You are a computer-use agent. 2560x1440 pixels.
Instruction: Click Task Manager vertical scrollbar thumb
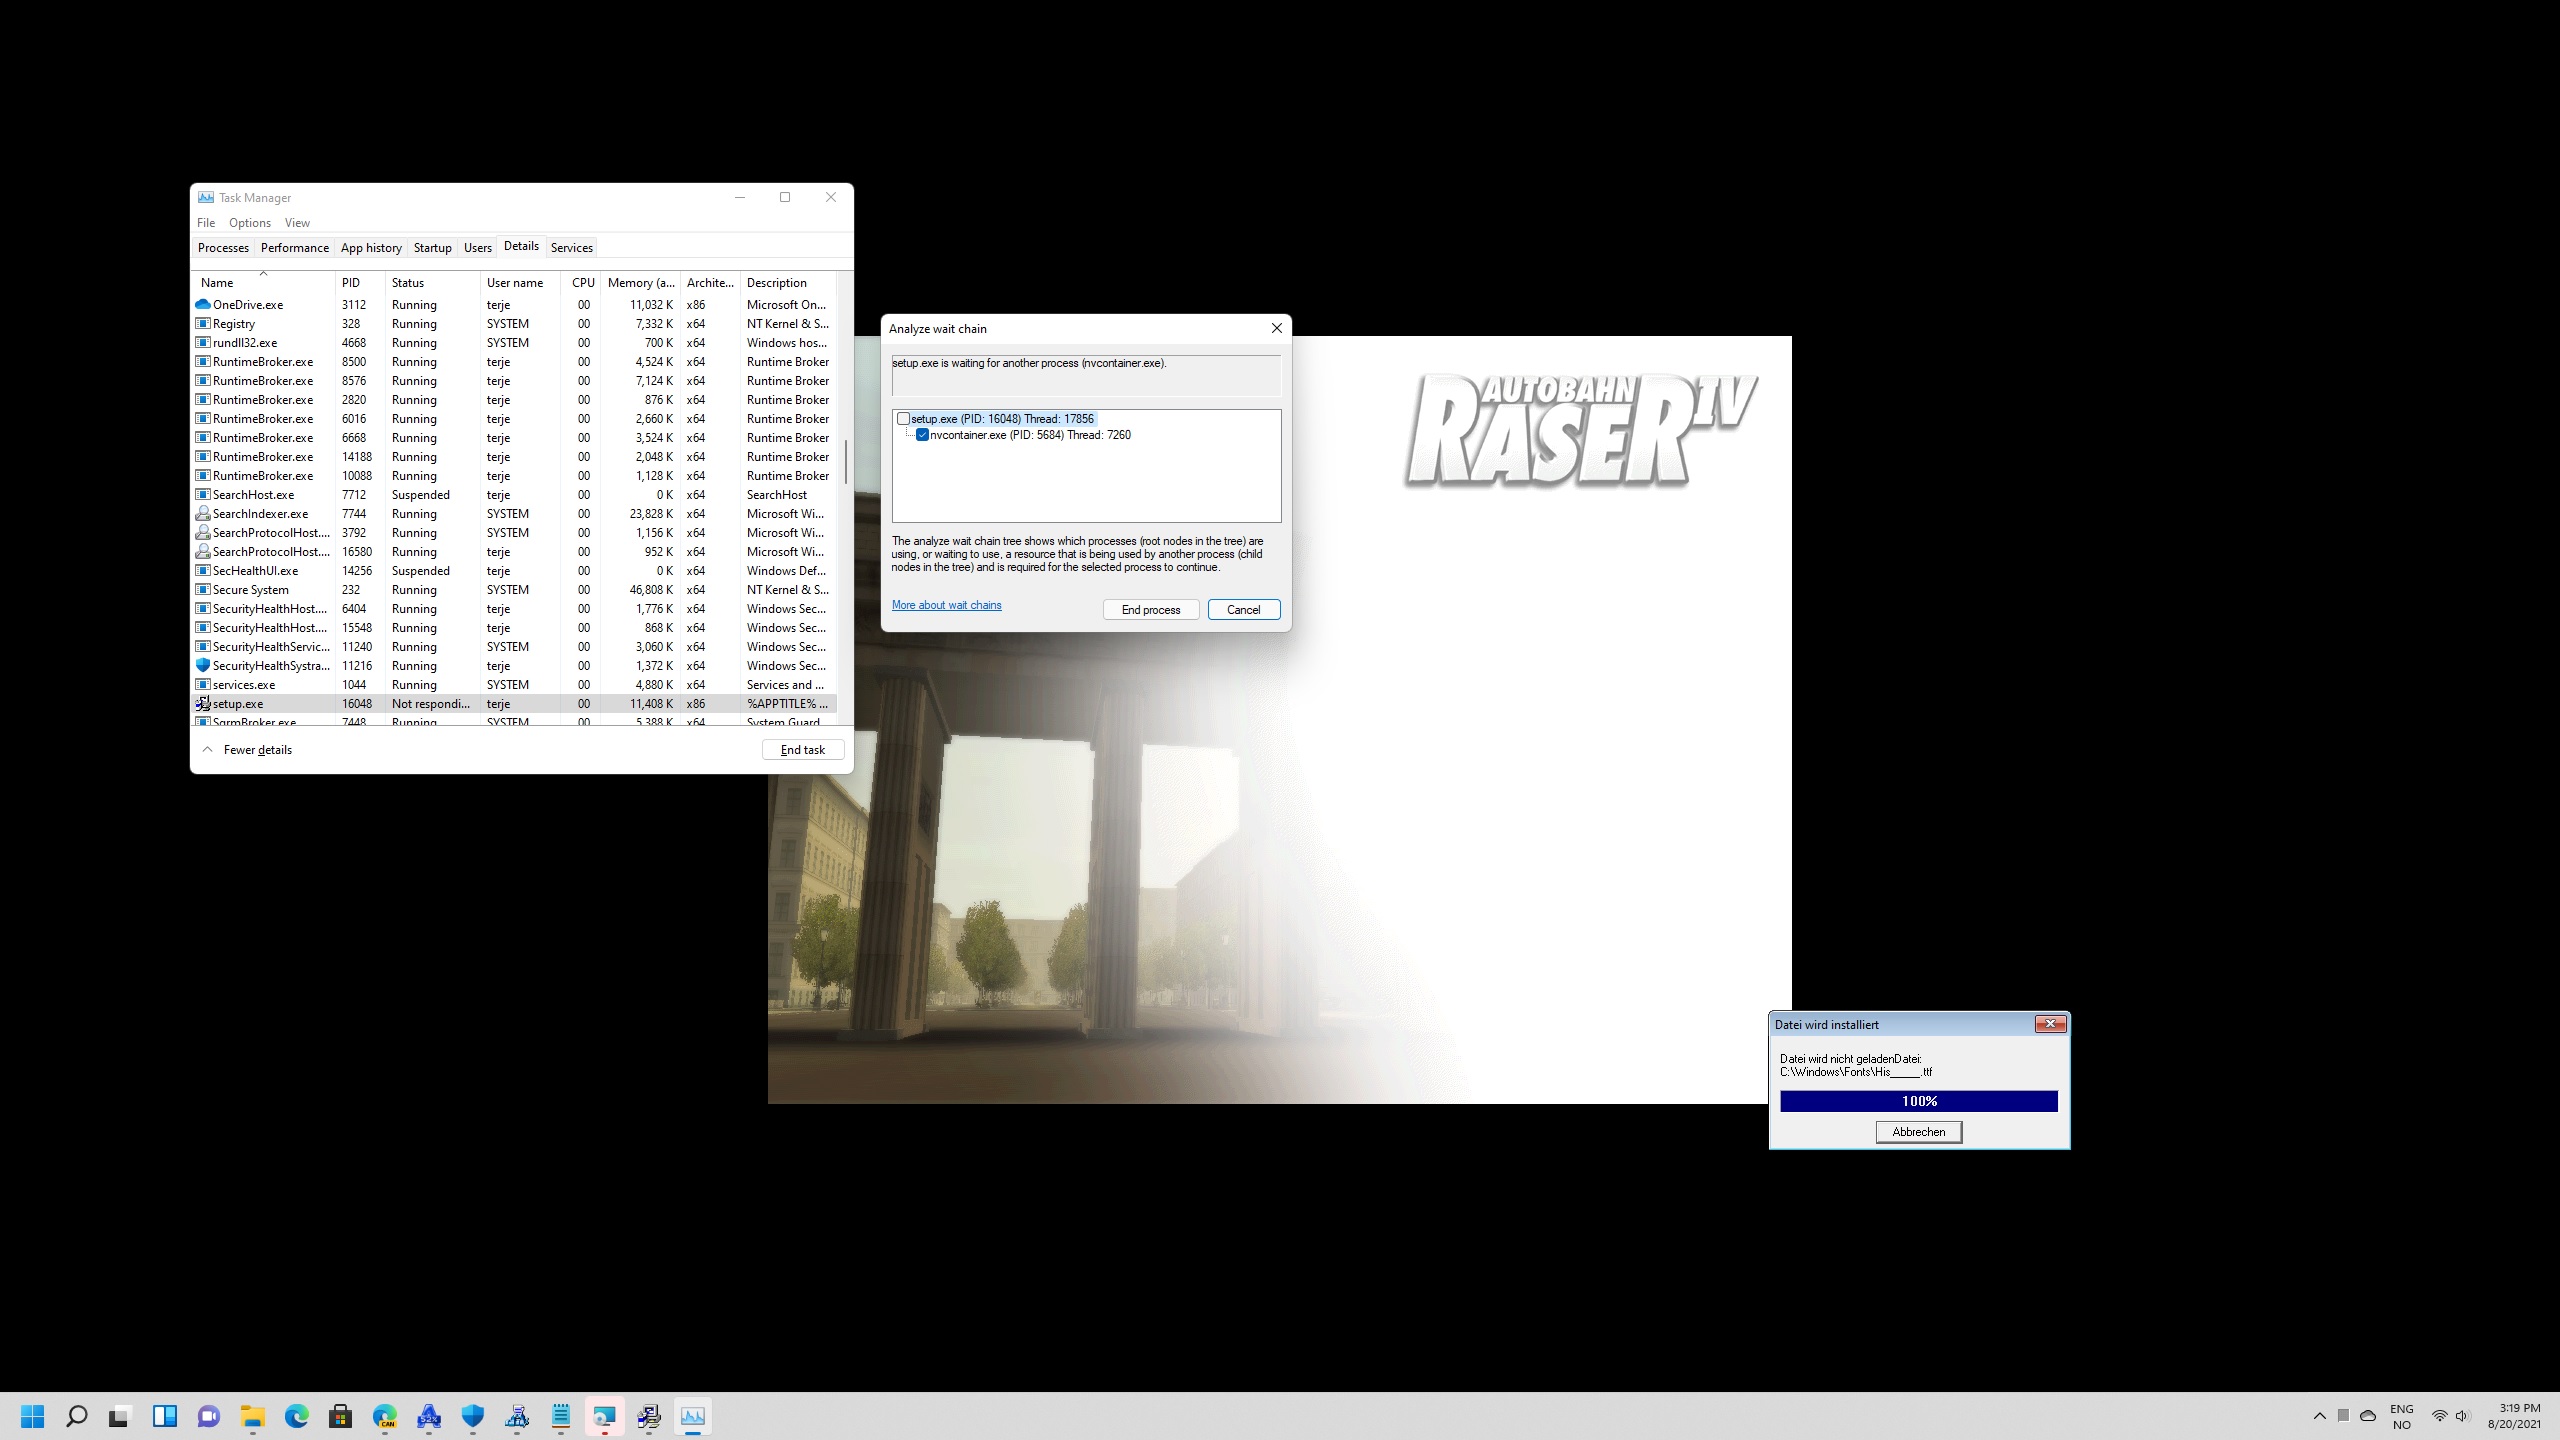[x=846, y=462]
